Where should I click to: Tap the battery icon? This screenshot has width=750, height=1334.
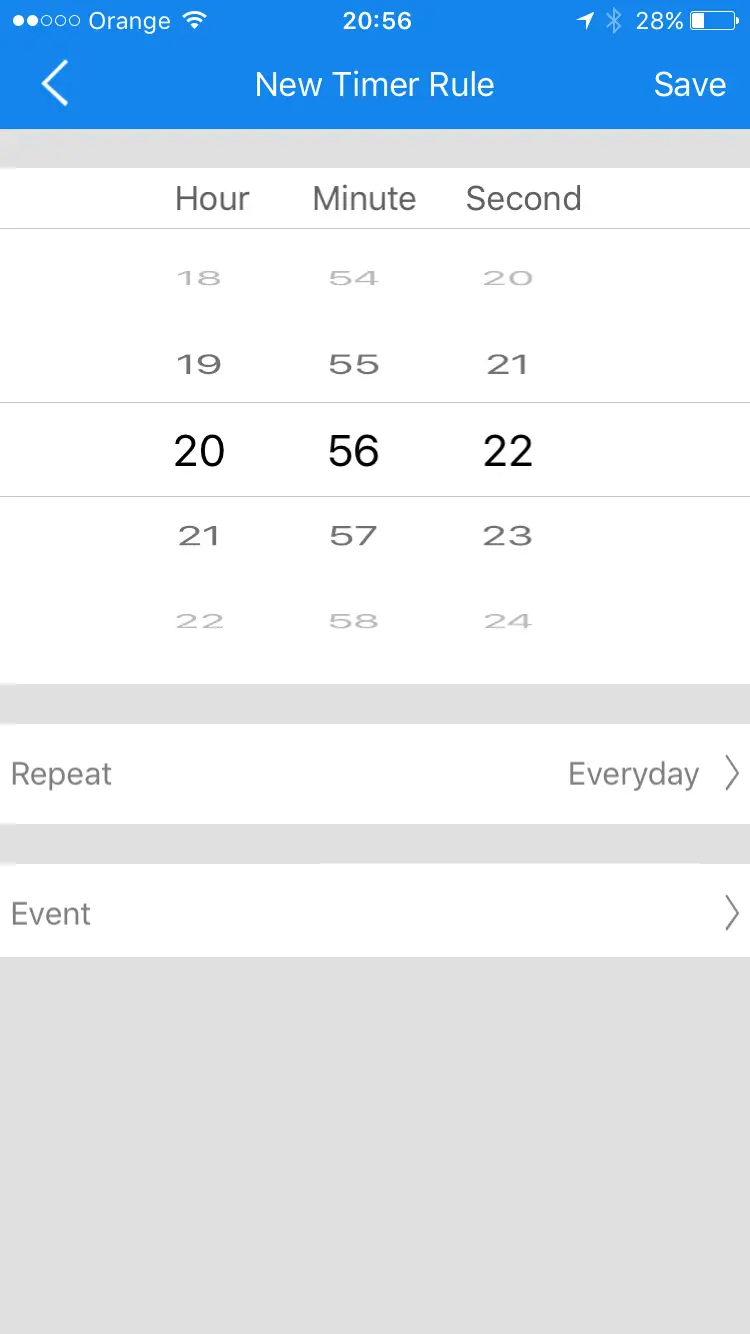tap(712, 20)
